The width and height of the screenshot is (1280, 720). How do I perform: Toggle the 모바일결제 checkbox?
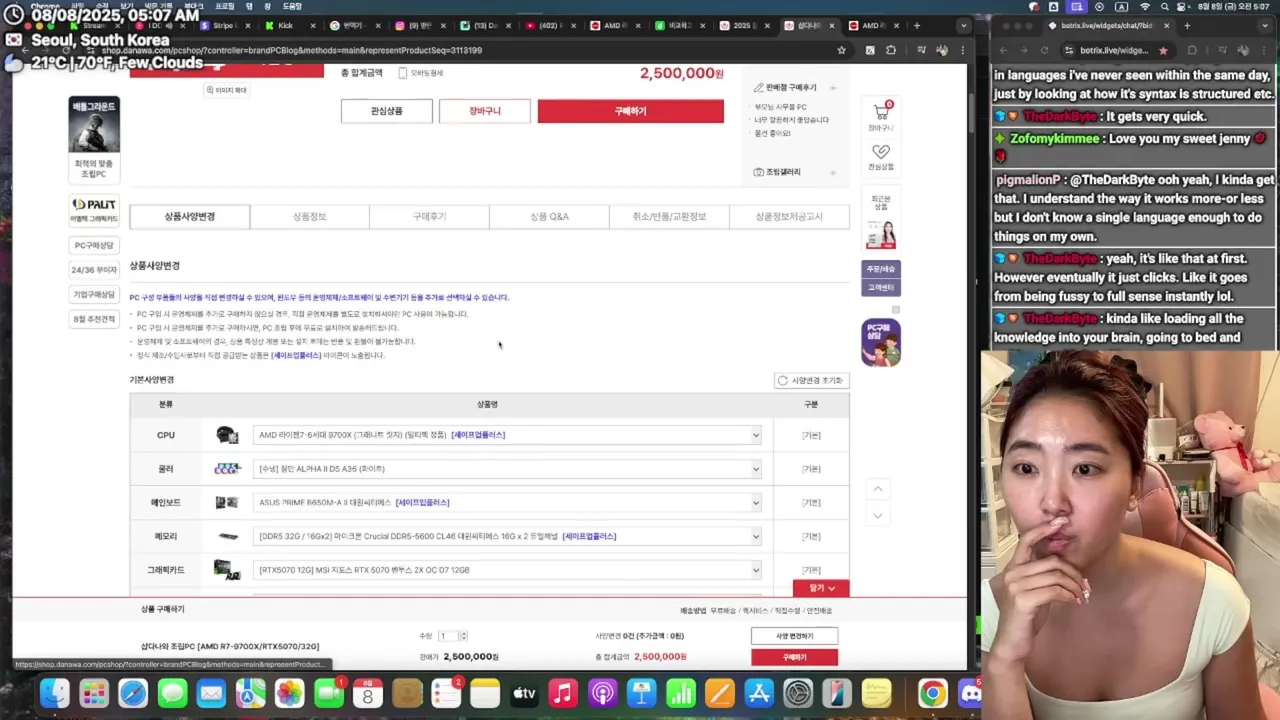(403, 73)
